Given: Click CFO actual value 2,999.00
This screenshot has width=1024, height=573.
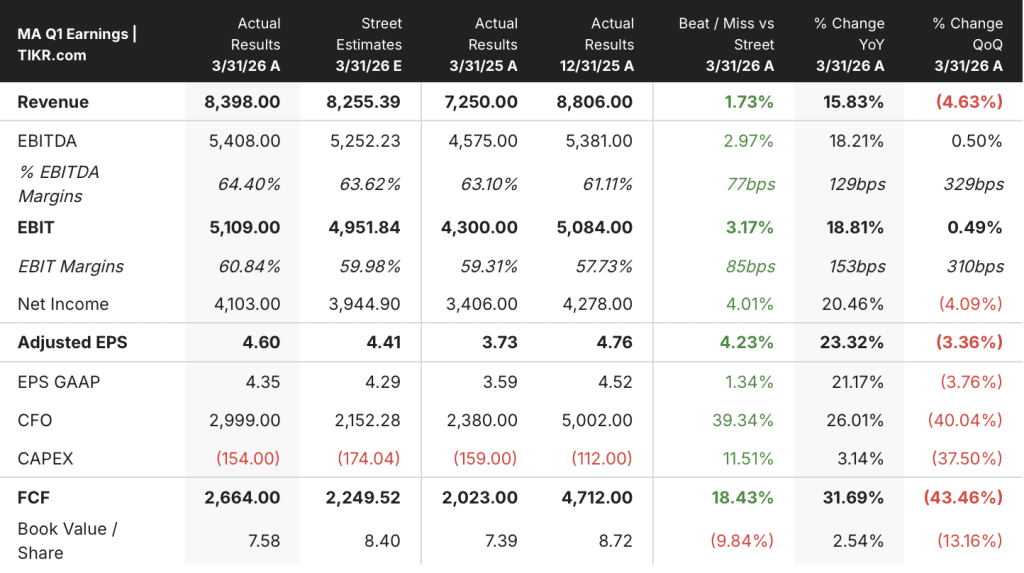Looking at the screenshot, I should 244,420.
